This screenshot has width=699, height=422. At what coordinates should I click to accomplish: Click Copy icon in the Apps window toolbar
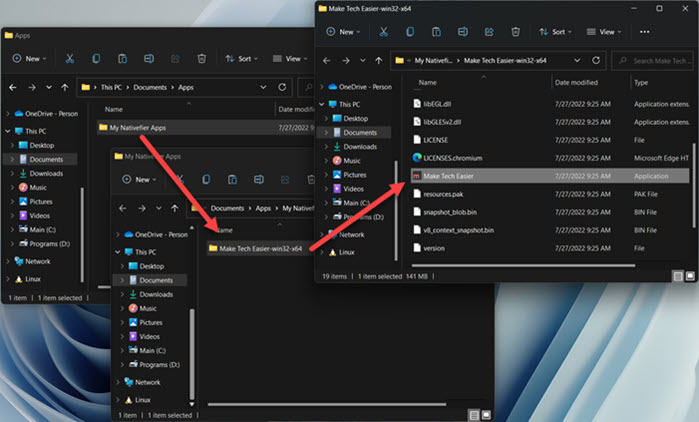tap(94, 59)
